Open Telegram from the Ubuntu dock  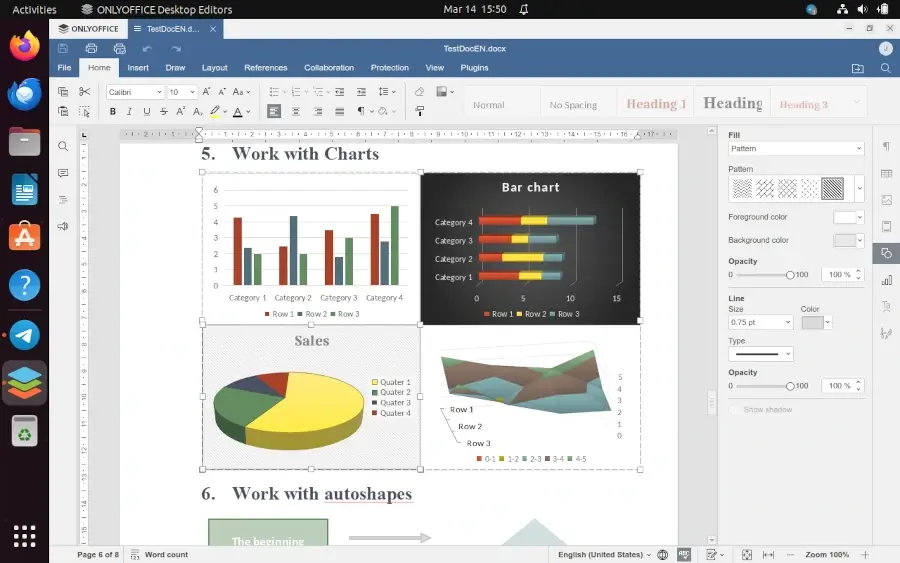[24, 335]
